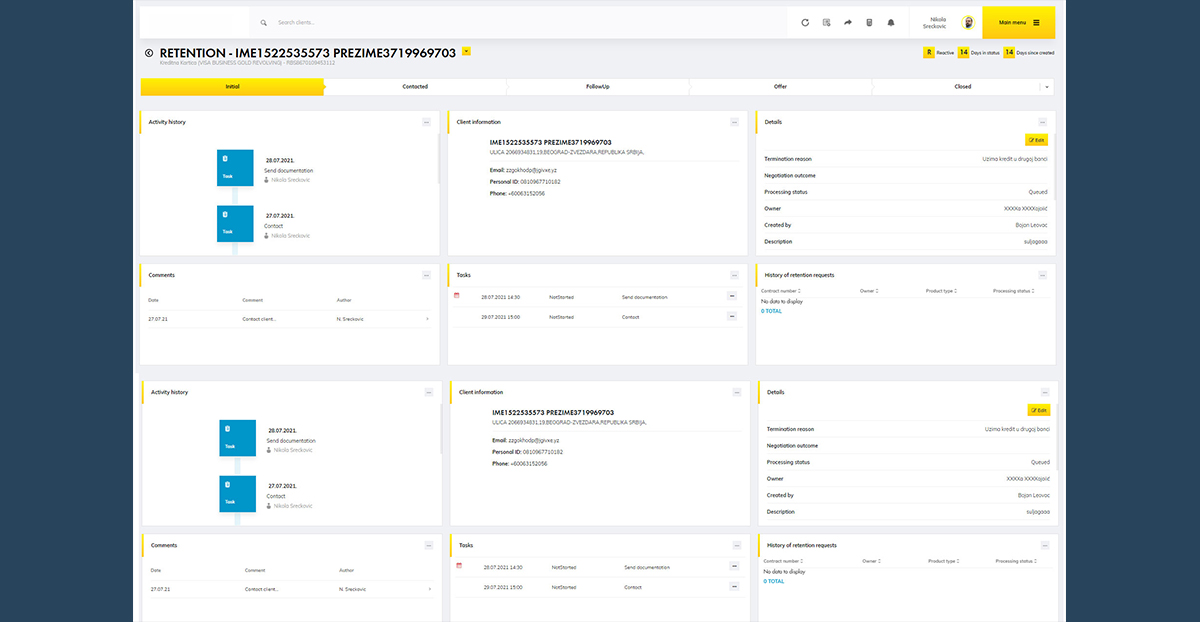Click the upper Activity history panel scrollbar
1200x622 pixels.
pyautogui.click(x=438, y=160)
